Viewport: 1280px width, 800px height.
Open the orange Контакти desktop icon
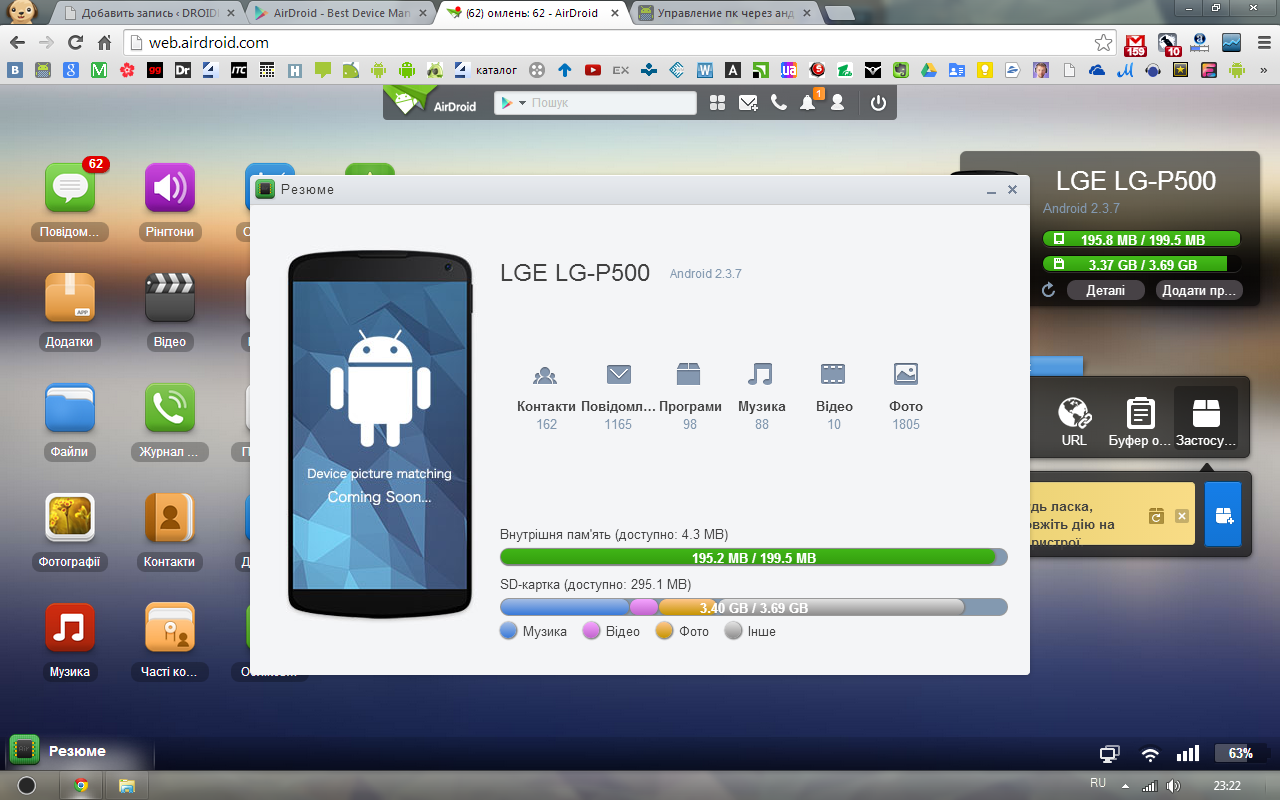170,519
